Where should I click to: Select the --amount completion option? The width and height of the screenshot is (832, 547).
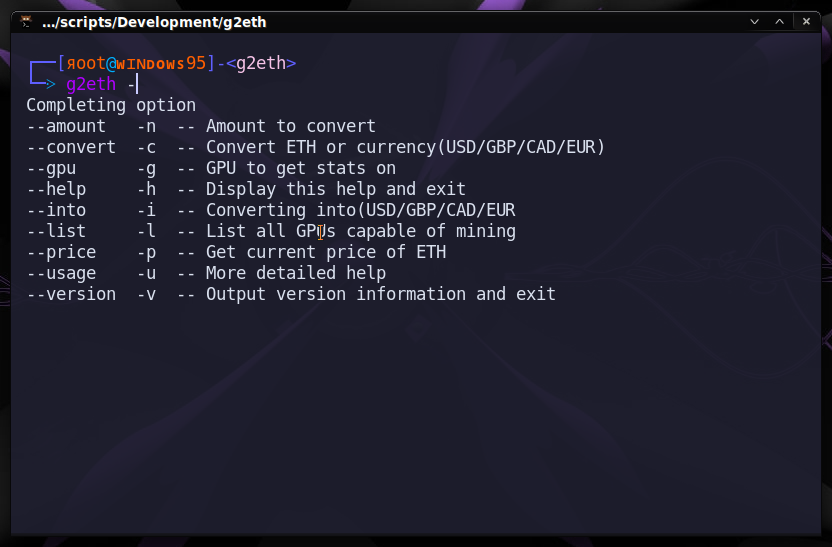(x=66, y=126)
